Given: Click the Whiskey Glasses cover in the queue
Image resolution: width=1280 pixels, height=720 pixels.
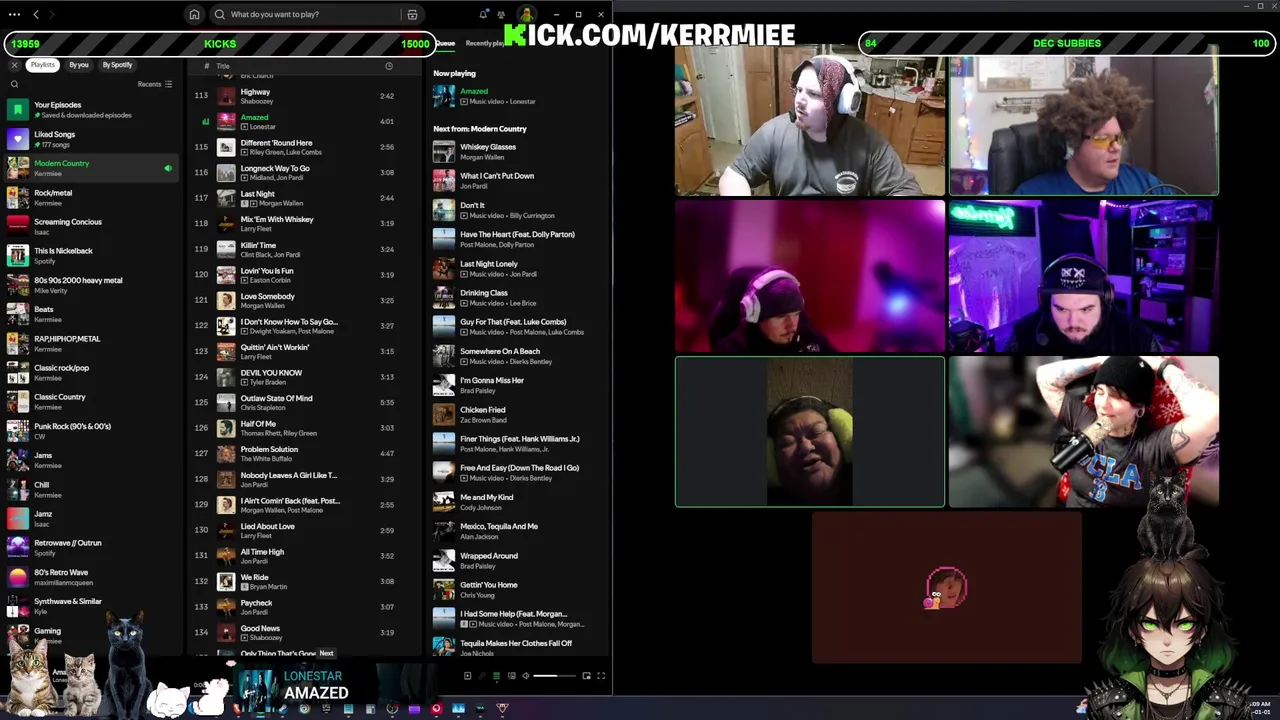Looking at the screenshot, I should (444, 151).
